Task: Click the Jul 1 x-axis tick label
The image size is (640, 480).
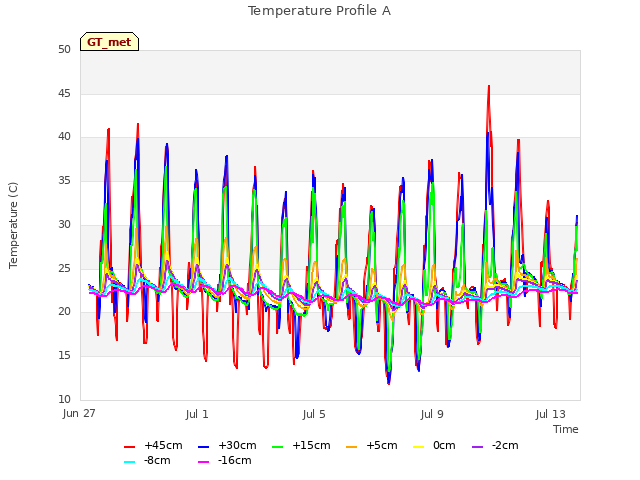Action: (197, 414)
